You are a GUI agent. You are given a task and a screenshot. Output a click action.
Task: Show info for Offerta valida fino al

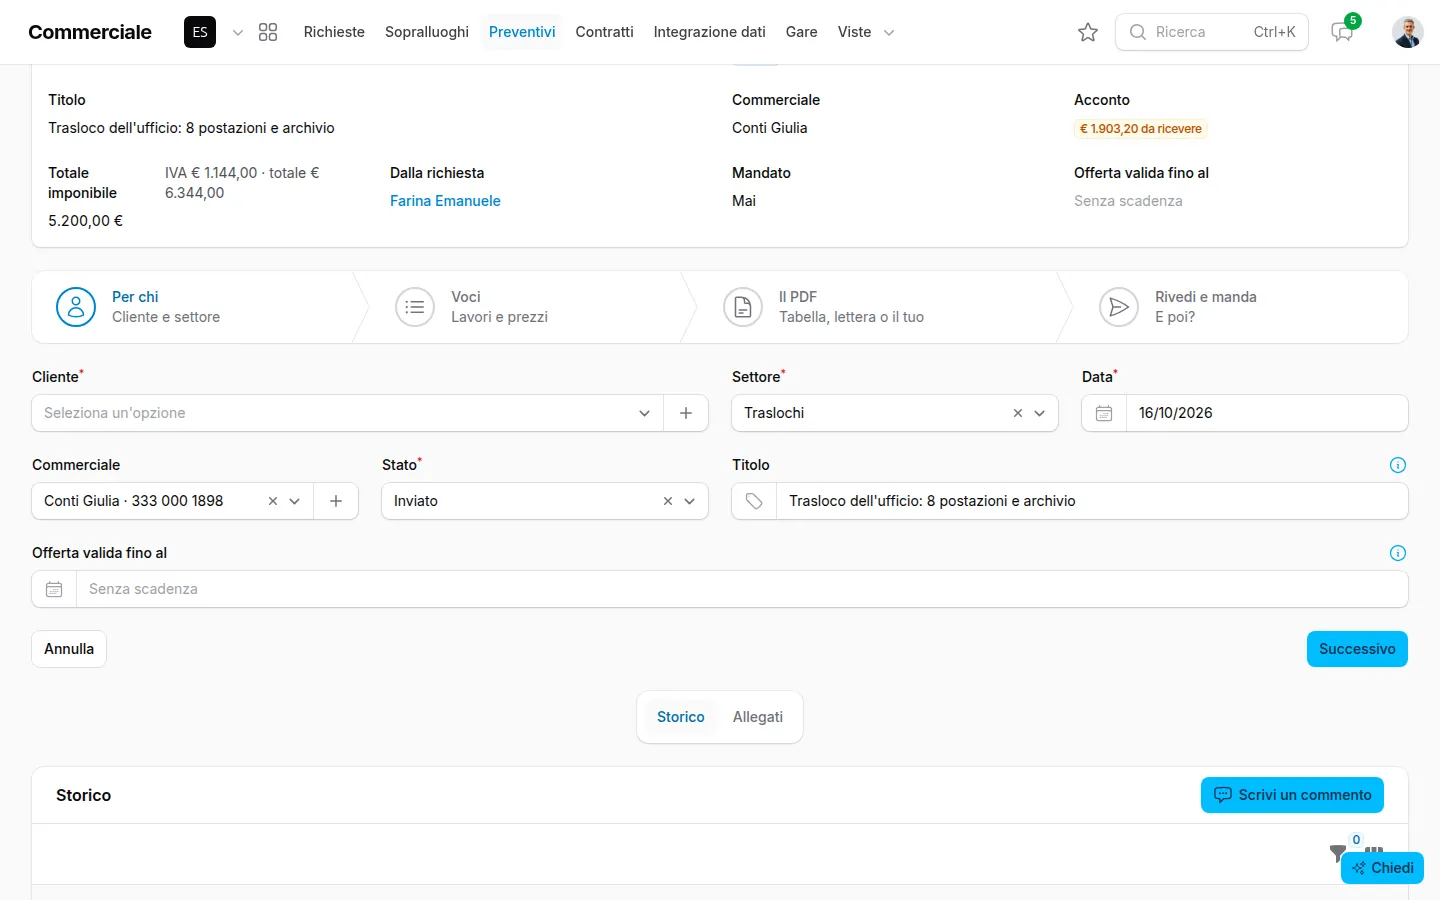pyautogui.click(x=1398, y=553)
